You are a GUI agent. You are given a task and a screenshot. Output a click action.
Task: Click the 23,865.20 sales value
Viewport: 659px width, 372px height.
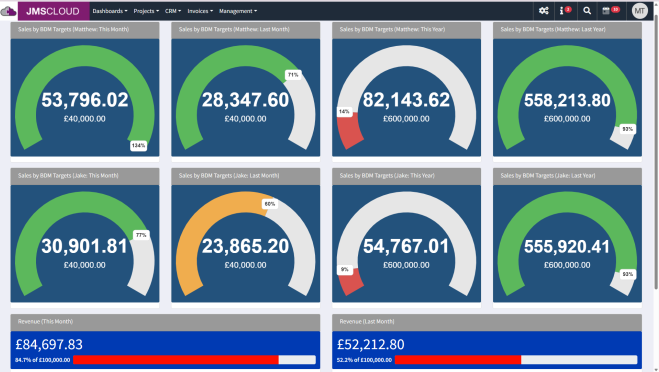(245, 246)
